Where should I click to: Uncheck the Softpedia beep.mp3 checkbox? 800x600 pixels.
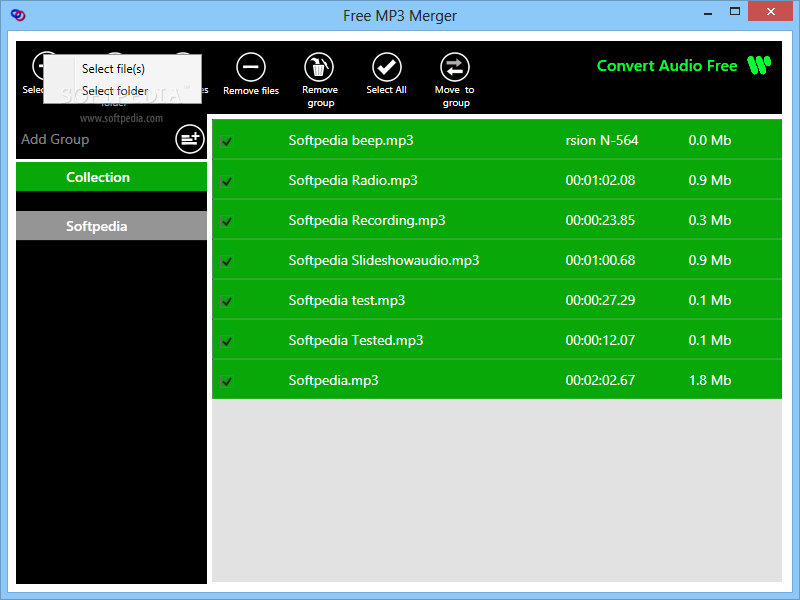[x=227, y=141]
